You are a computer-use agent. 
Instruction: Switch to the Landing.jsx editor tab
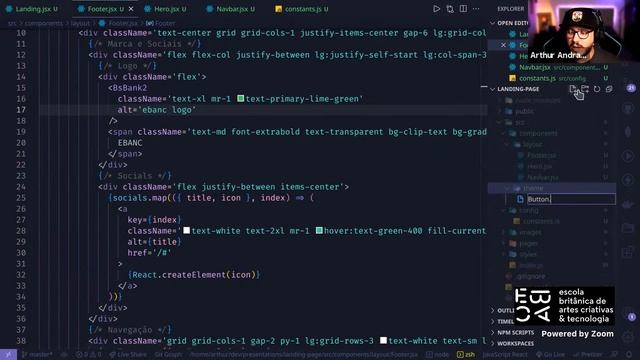tap(32, 9)
